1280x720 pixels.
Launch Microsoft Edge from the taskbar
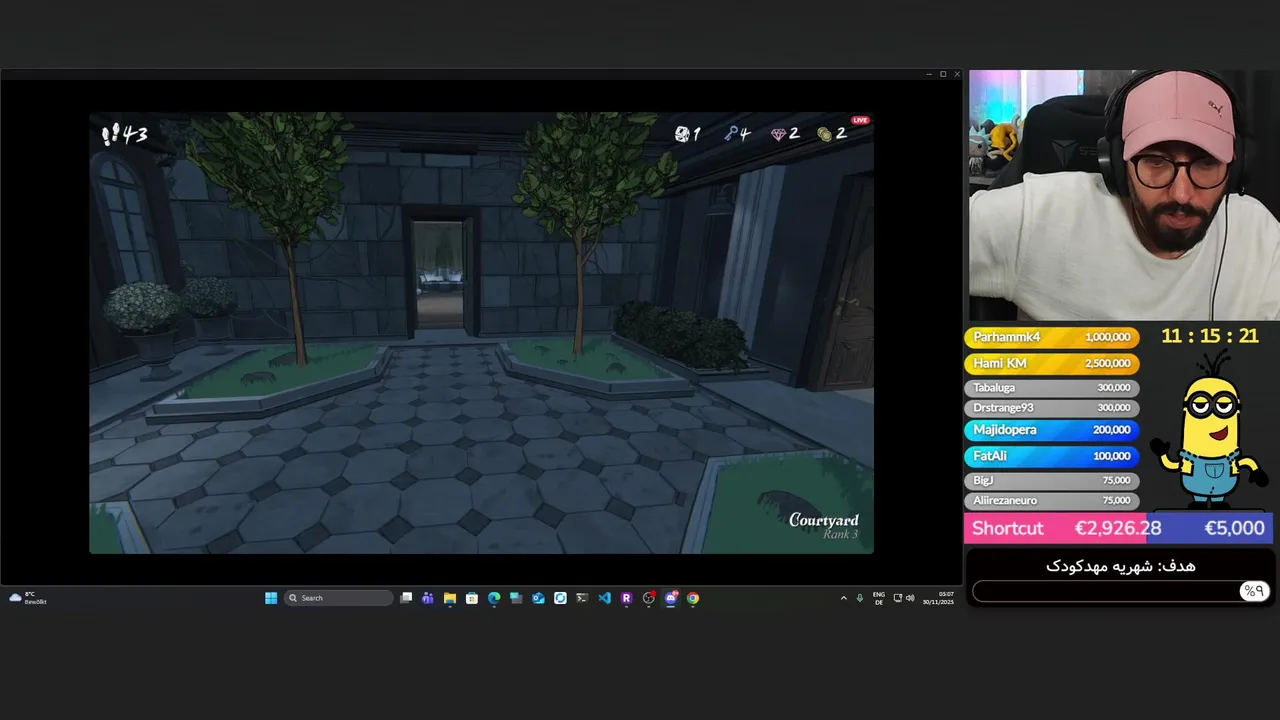pyautogui.click(x=494, y=598)
